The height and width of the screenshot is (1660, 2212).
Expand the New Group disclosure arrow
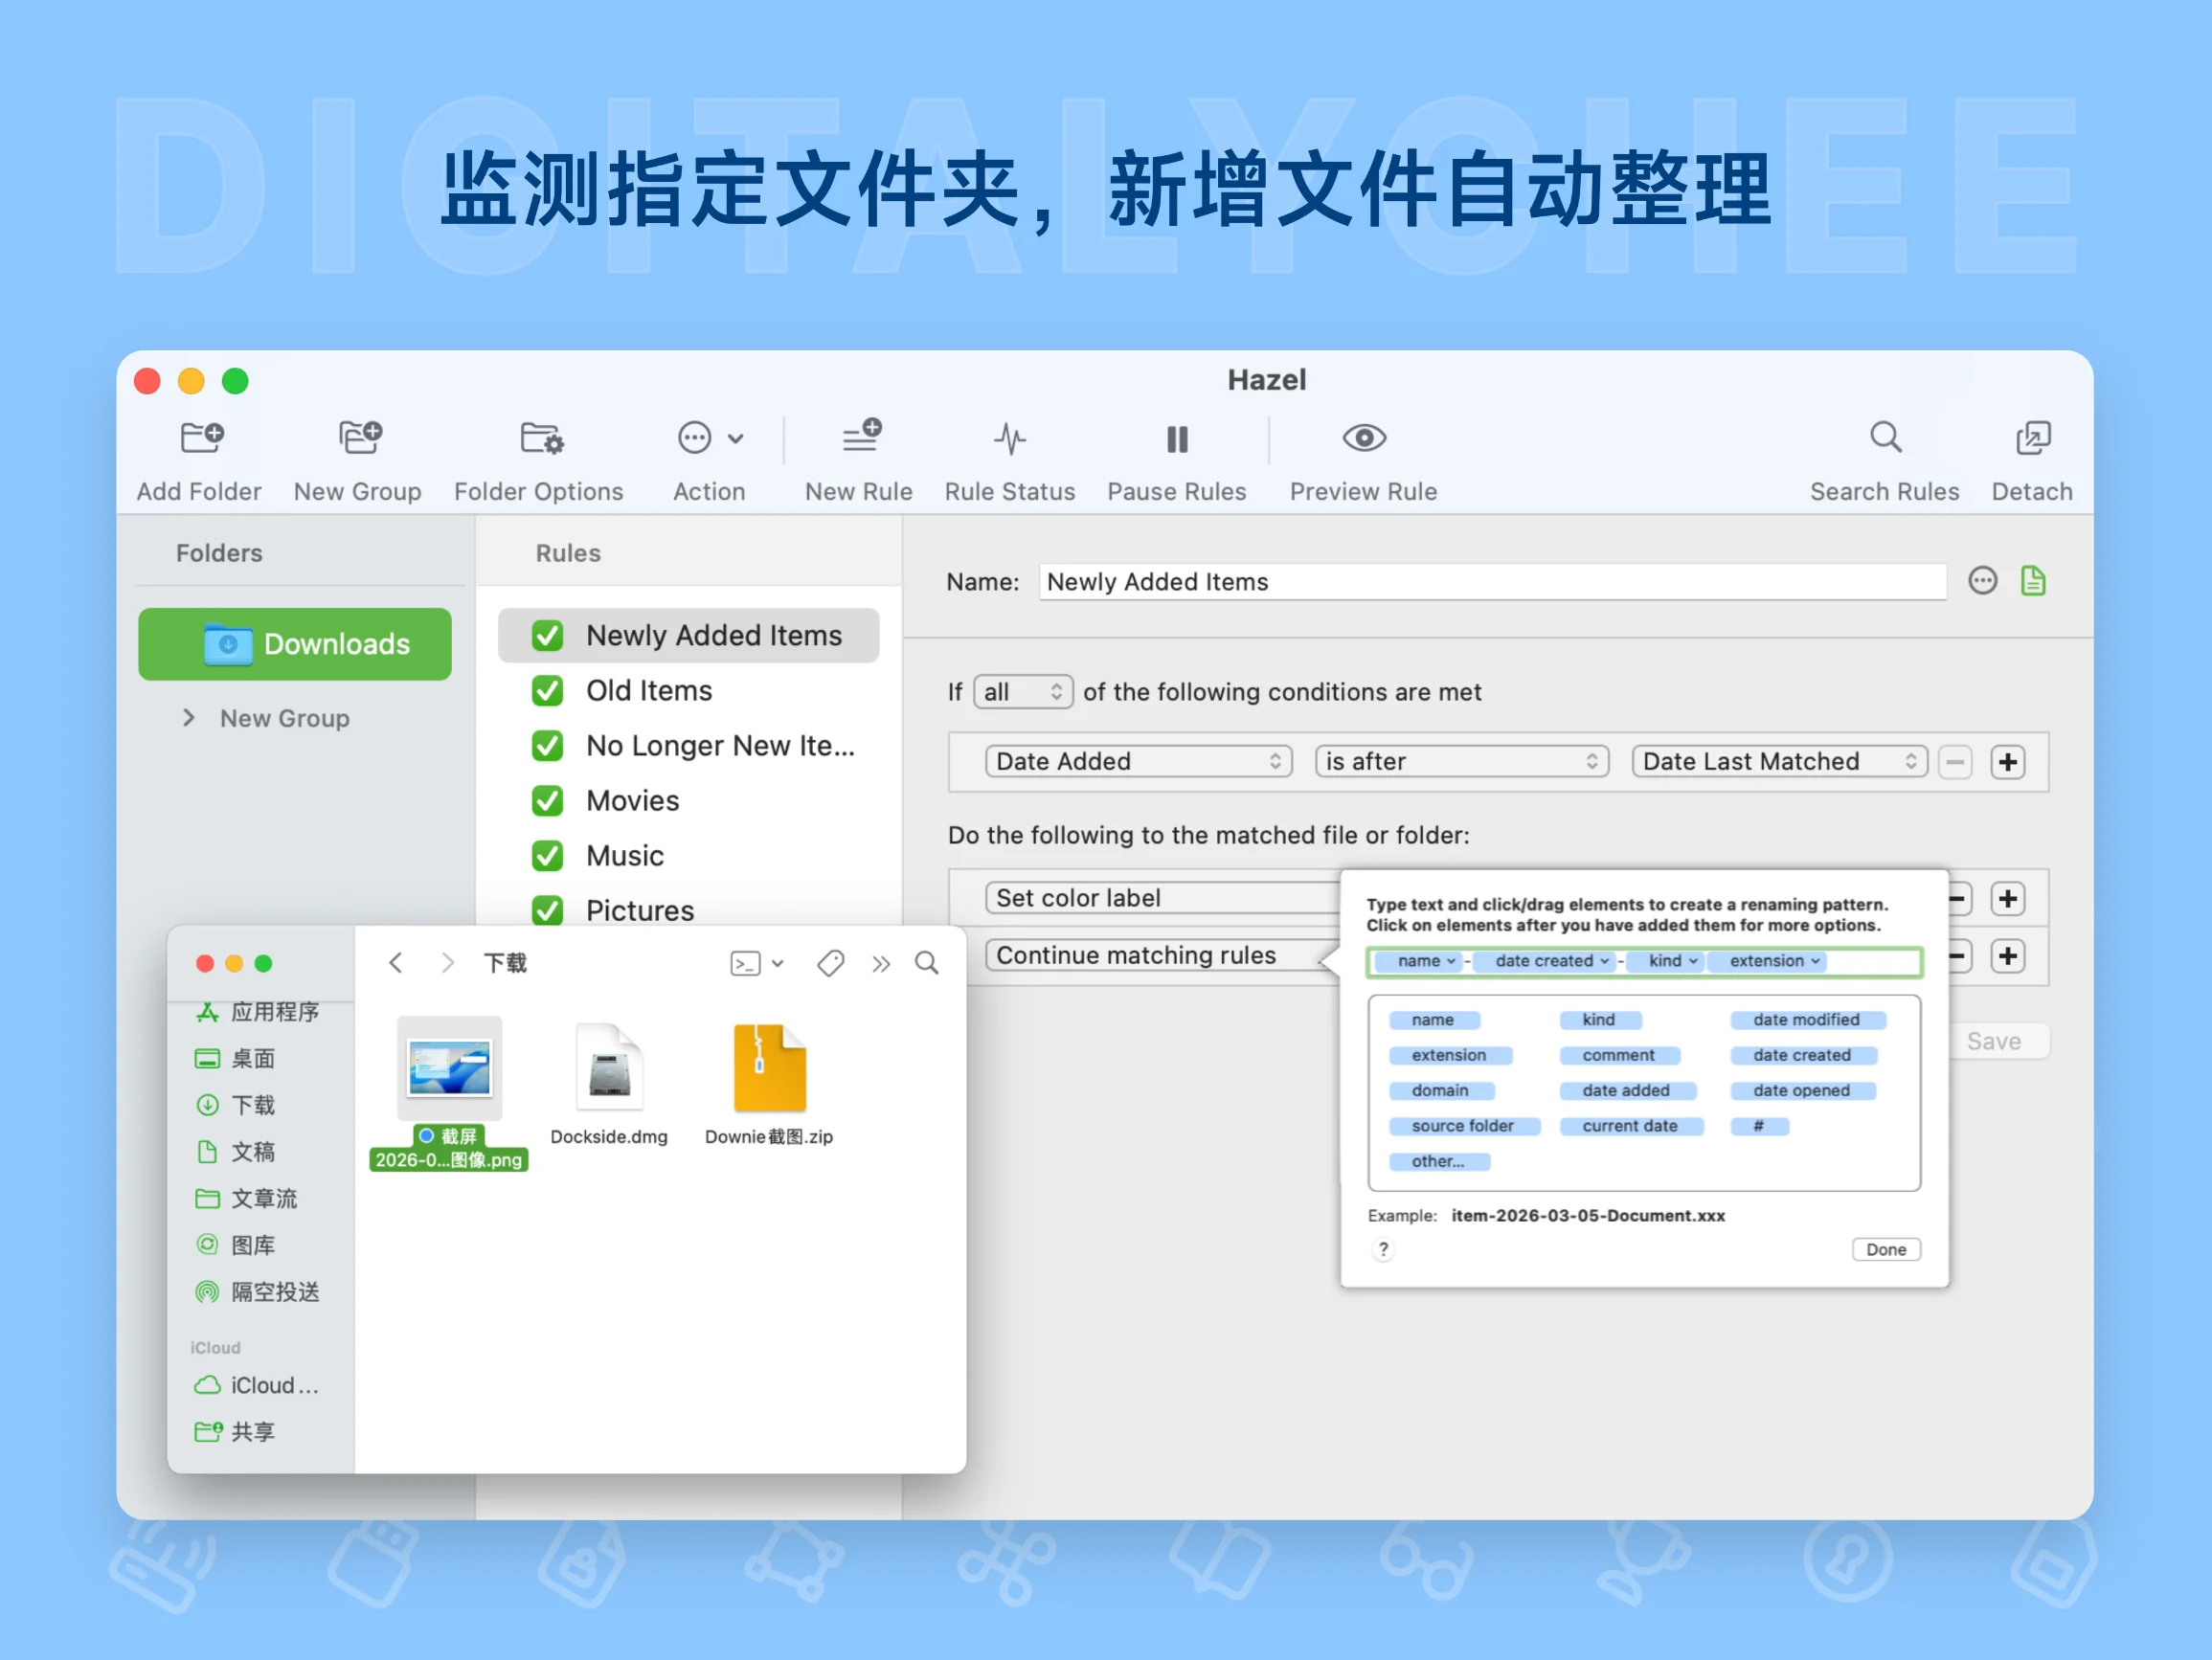(x=189, y=718)
